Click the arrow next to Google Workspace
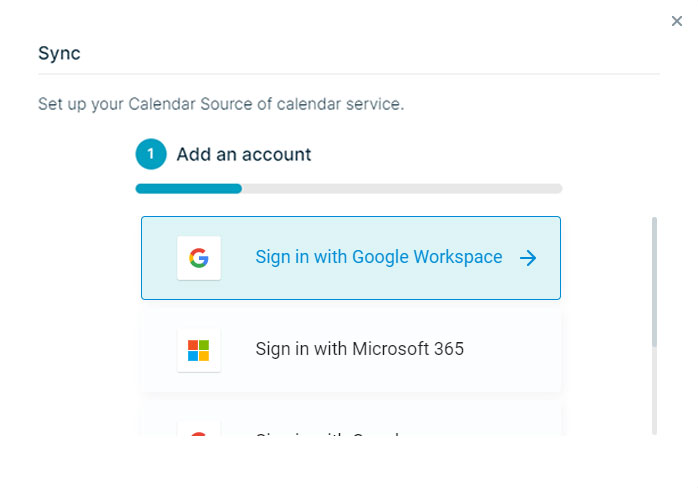698x488 pixels. 529,258
